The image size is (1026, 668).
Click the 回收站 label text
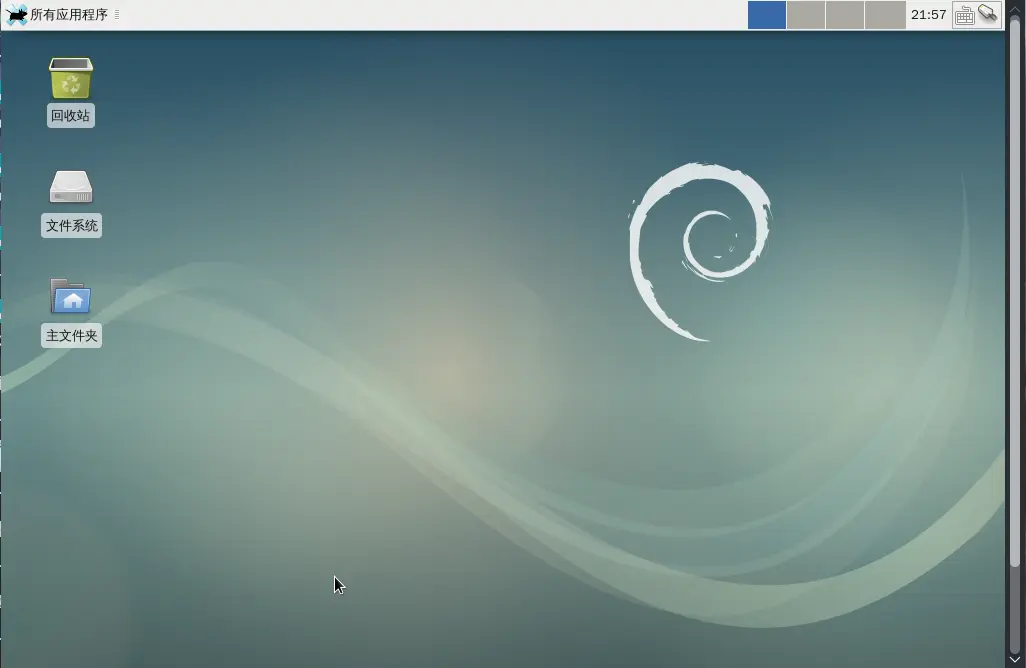71,116
